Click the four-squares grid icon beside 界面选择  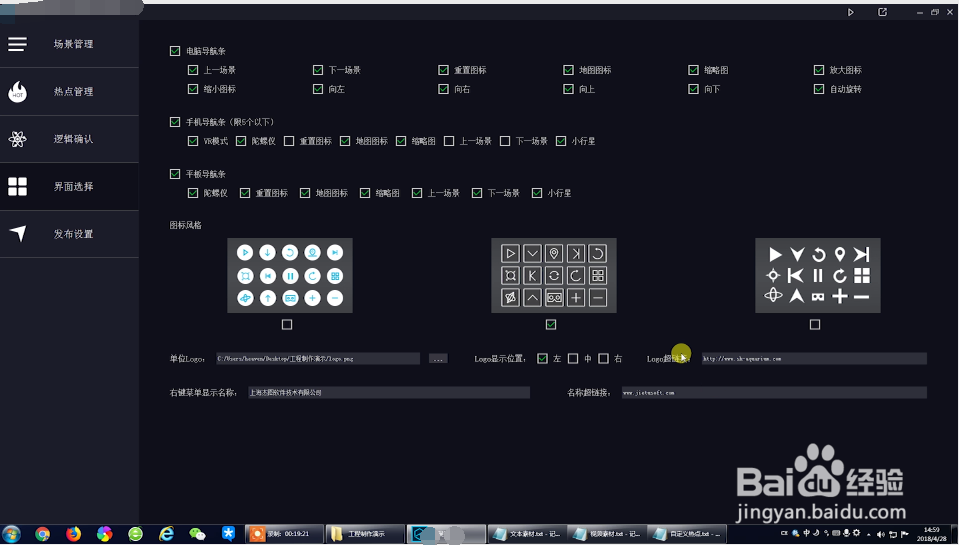pos(17,187)
